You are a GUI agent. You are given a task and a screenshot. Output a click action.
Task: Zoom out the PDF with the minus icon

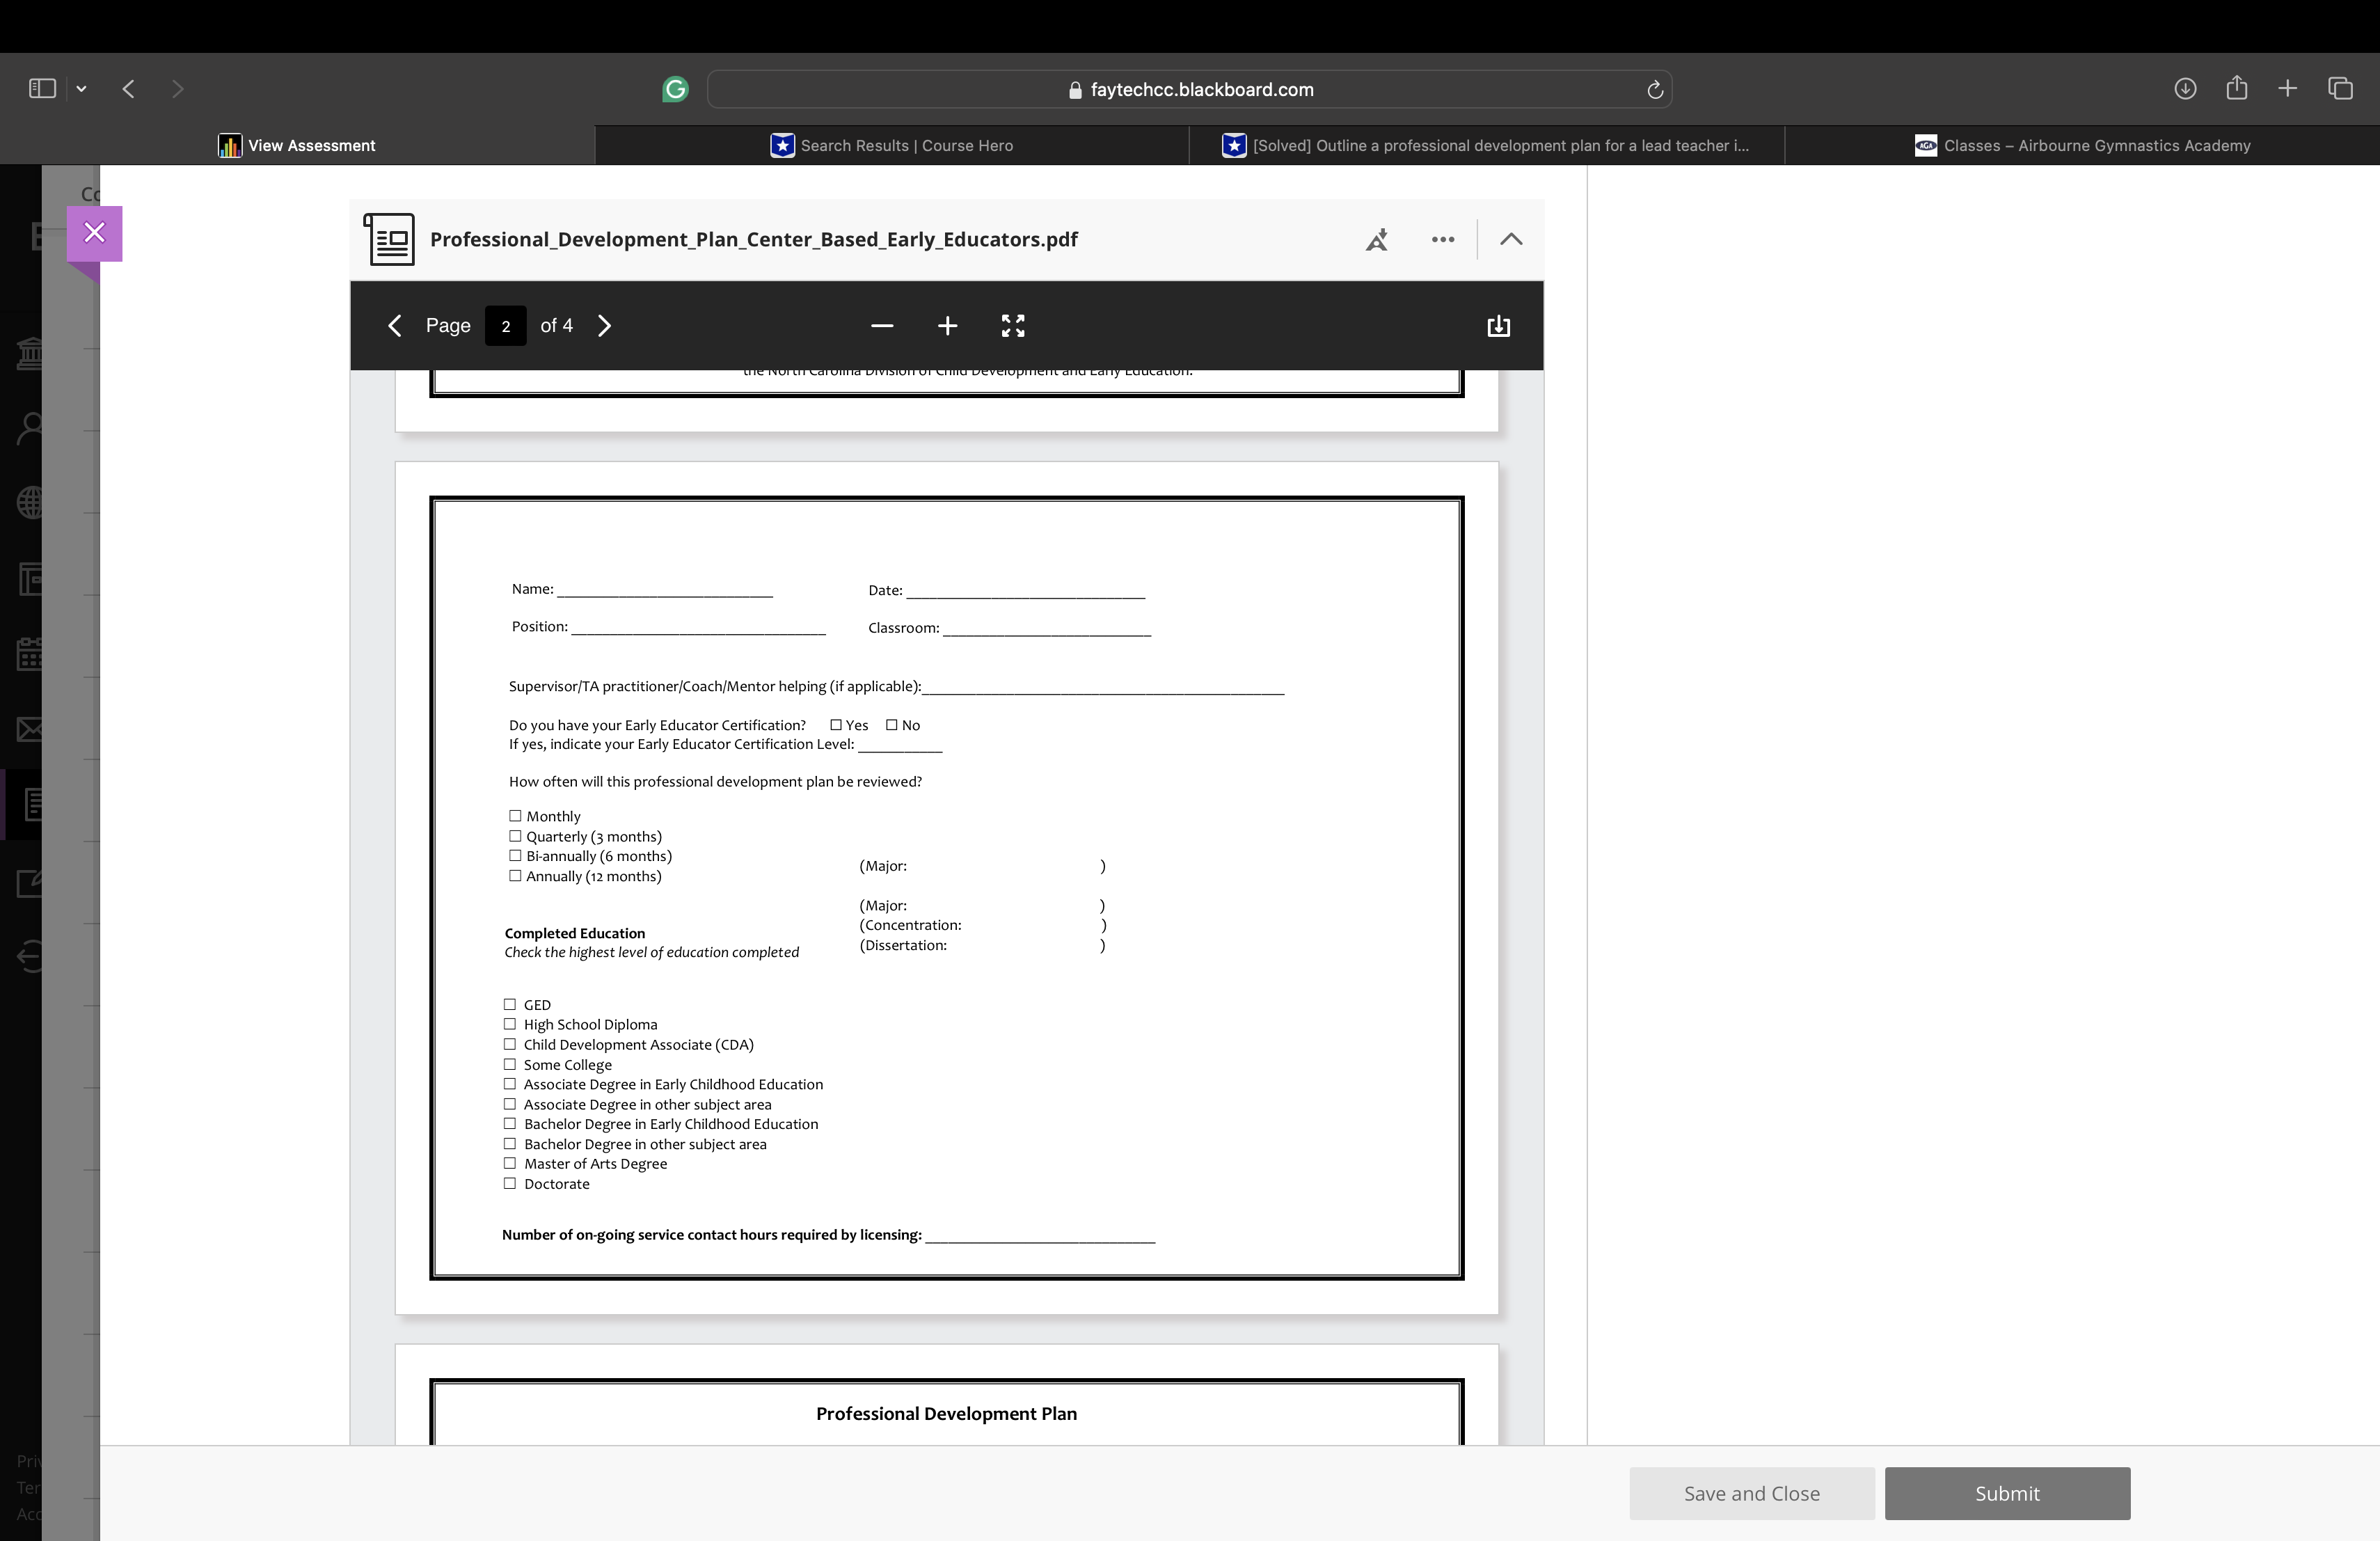[x=881, y=326]
